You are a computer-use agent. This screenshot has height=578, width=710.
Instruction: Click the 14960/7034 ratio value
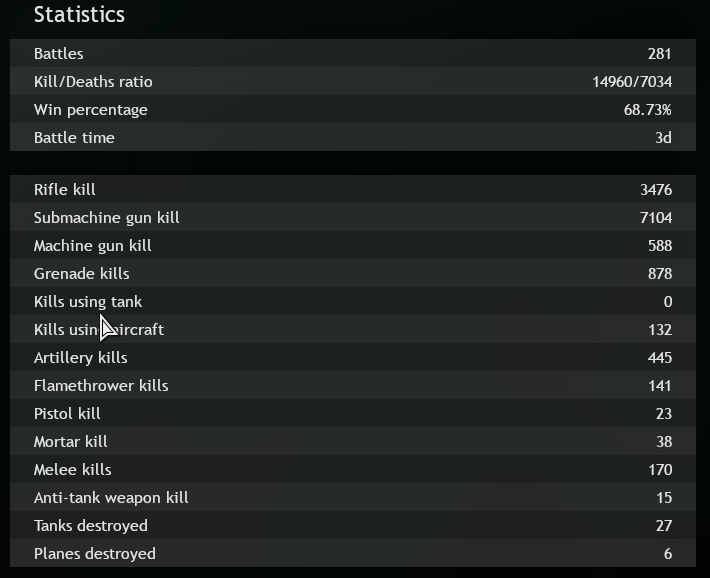coord(631,82)
